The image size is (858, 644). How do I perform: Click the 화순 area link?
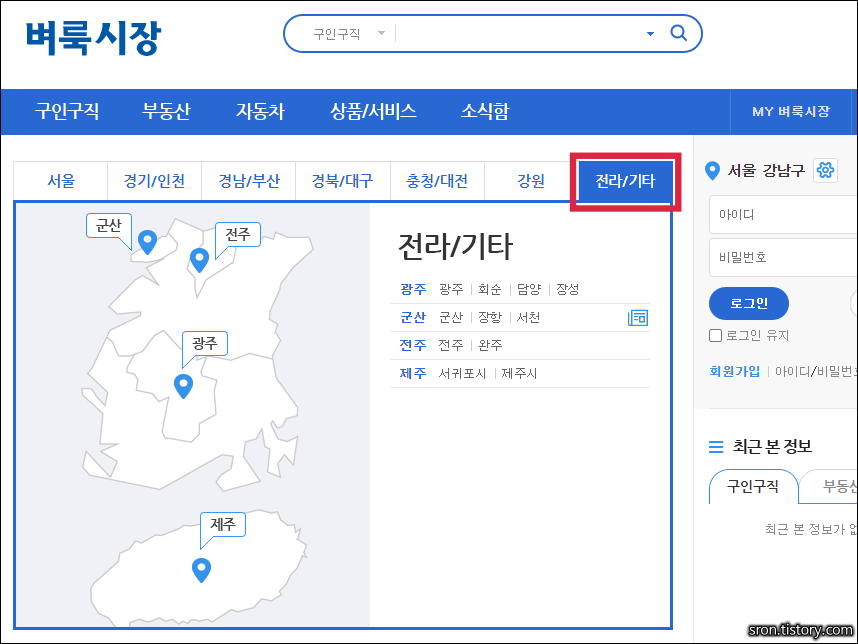489,289
